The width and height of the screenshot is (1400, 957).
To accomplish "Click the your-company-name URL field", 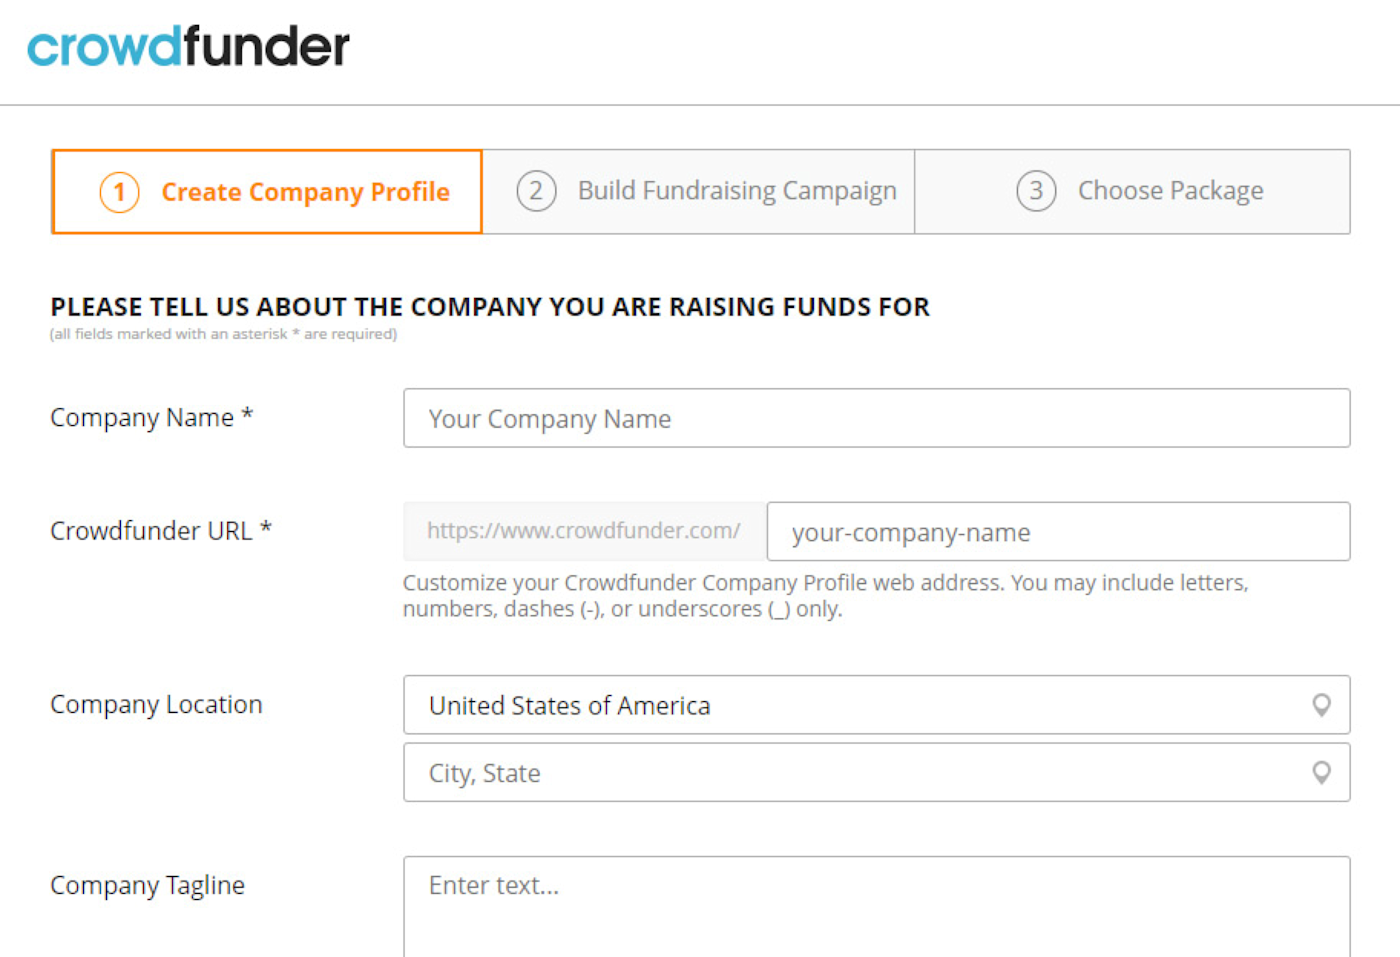I will (x=1058, y=531).
